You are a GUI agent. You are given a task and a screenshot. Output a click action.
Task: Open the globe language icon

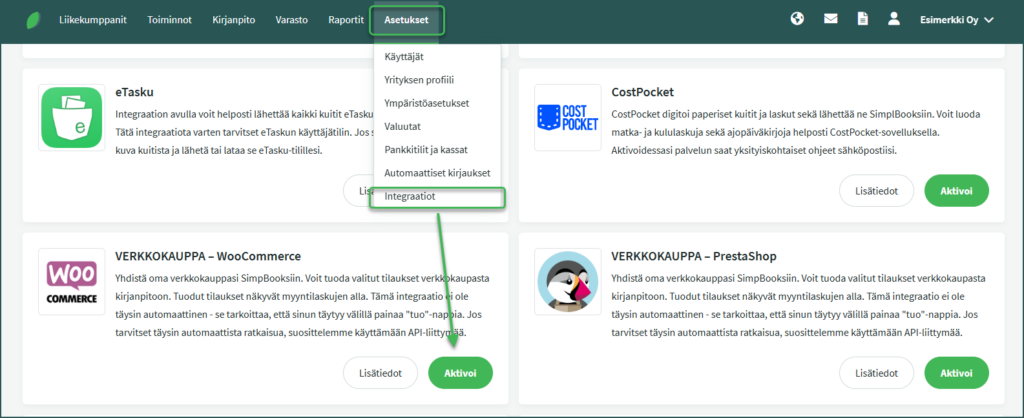pos(797,19)
